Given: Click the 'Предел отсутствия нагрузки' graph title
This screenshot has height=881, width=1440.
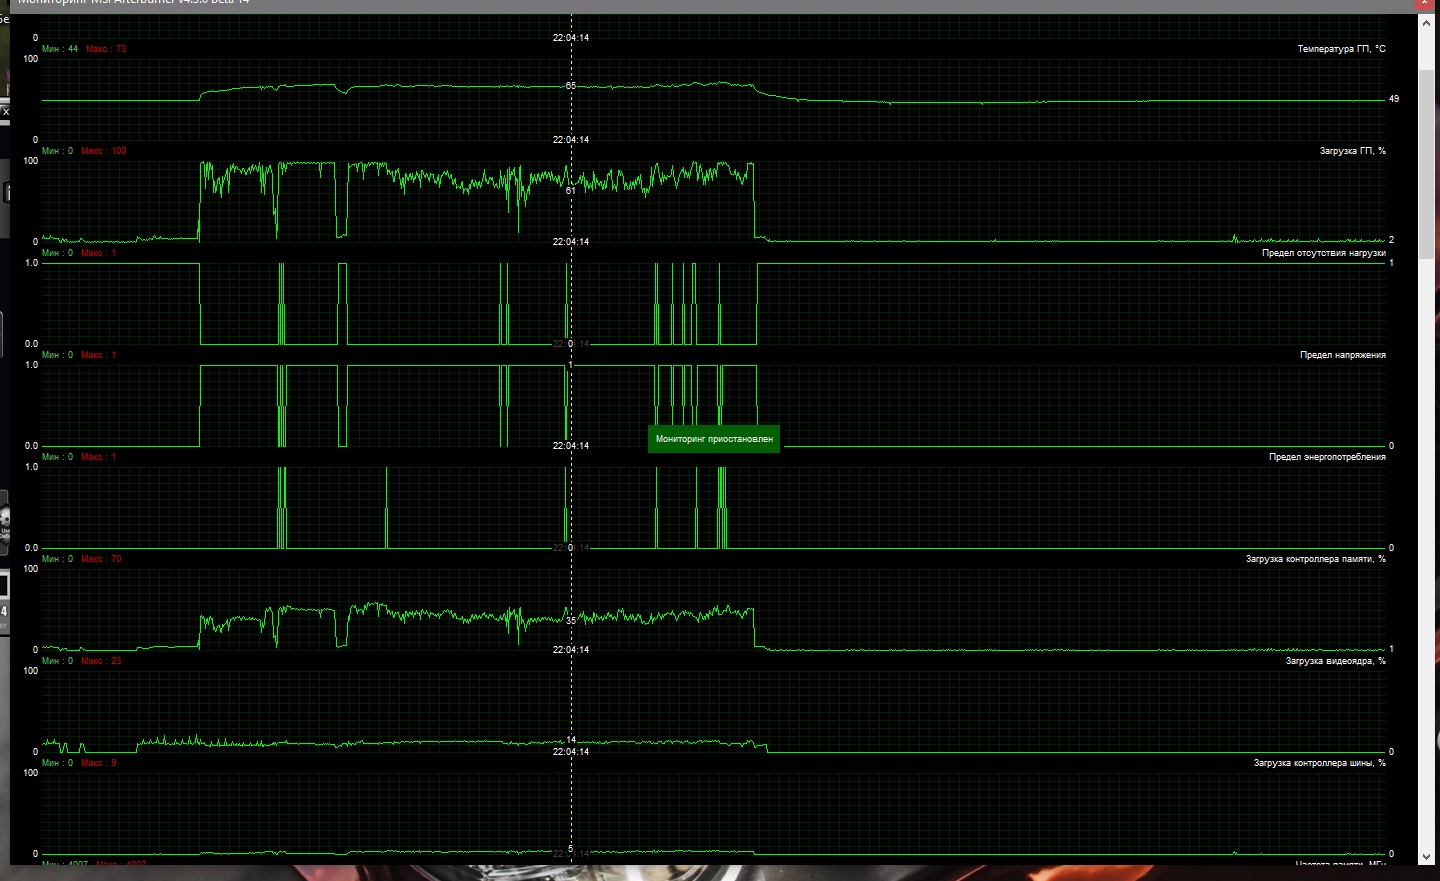Looking at the screenshot, I should coord(1323,253).
